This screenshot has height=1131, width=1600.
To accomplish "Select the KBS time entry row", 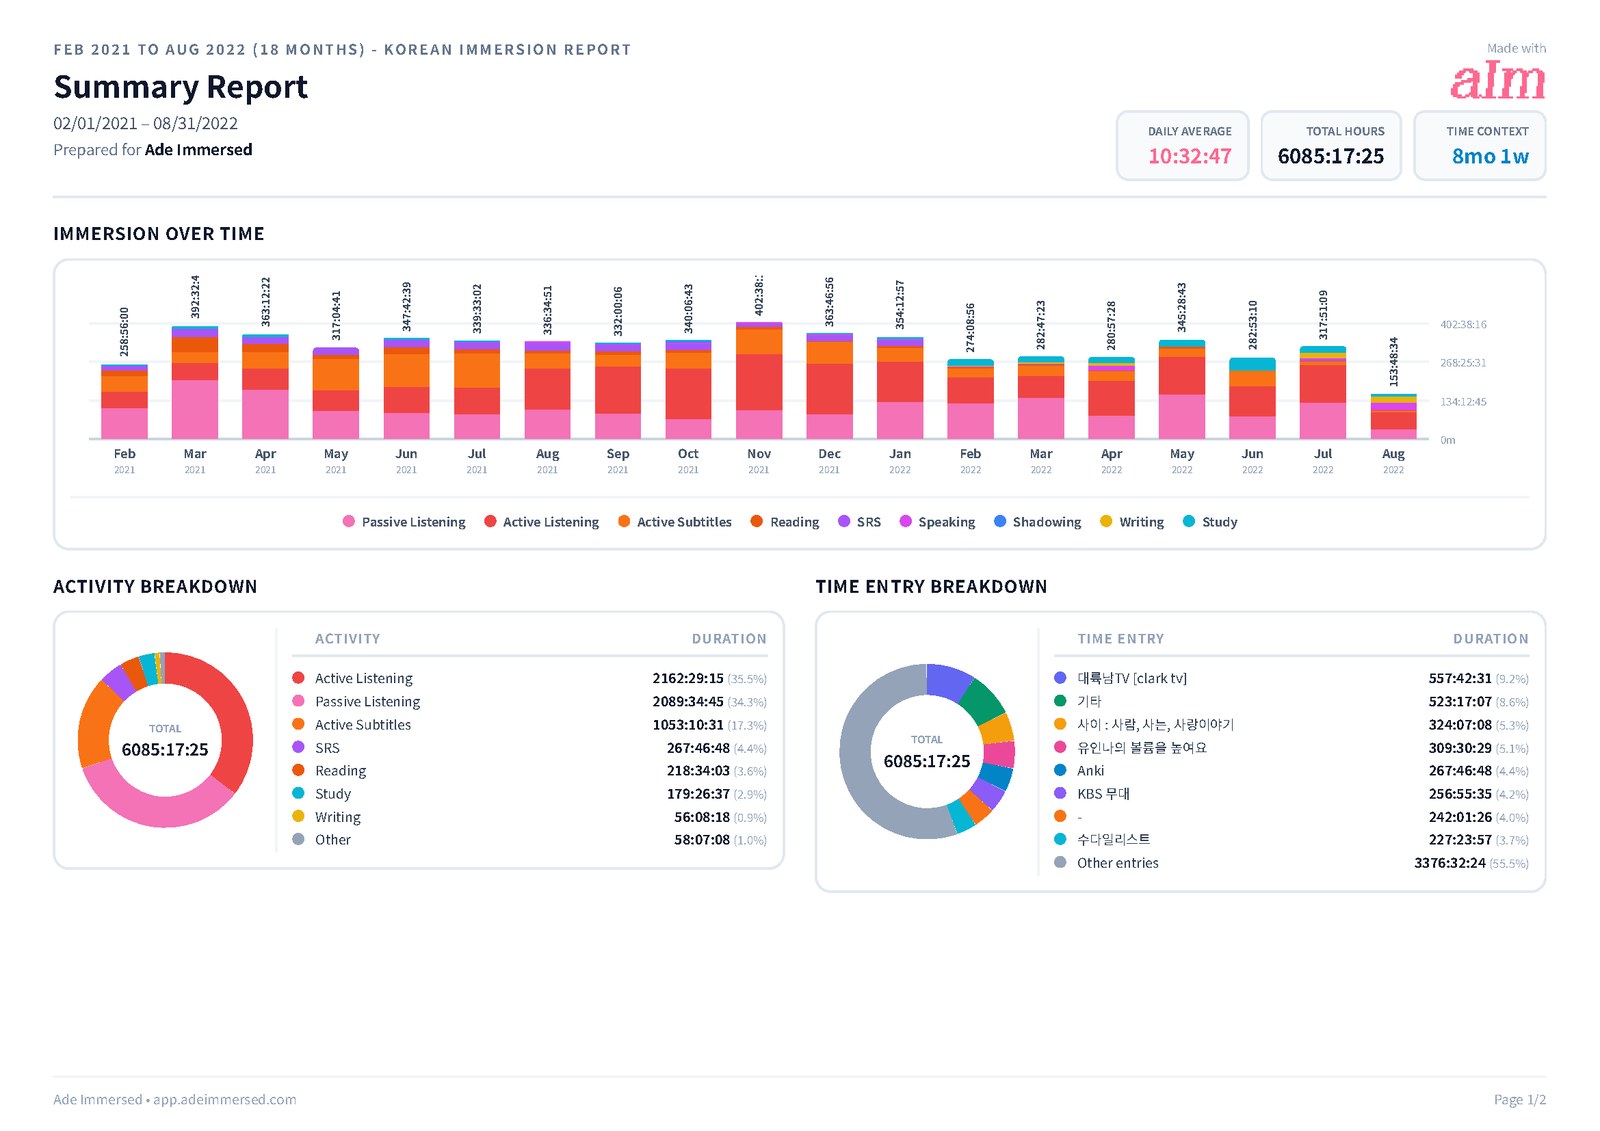I will tap(1291, 793).
